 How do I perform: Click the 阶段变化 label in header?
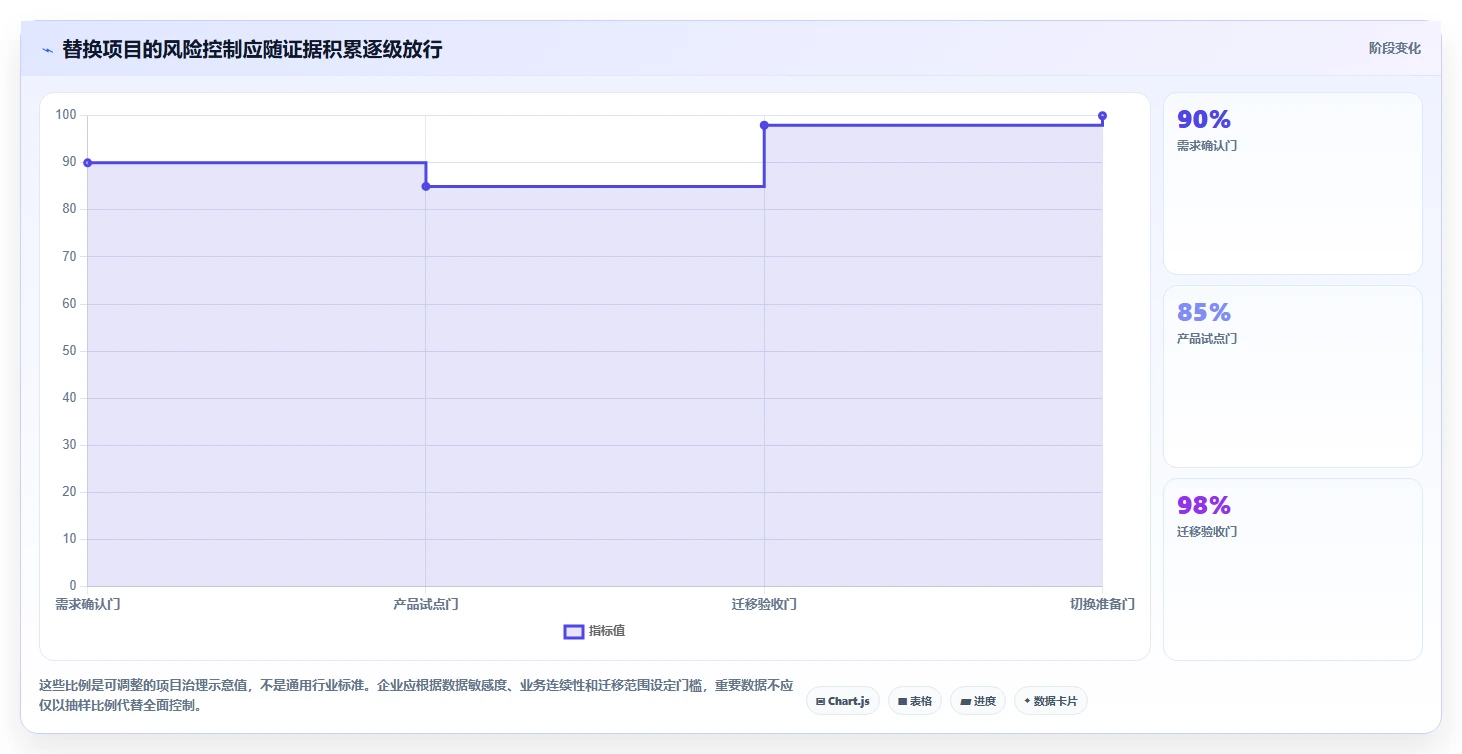pos(1395,48)
